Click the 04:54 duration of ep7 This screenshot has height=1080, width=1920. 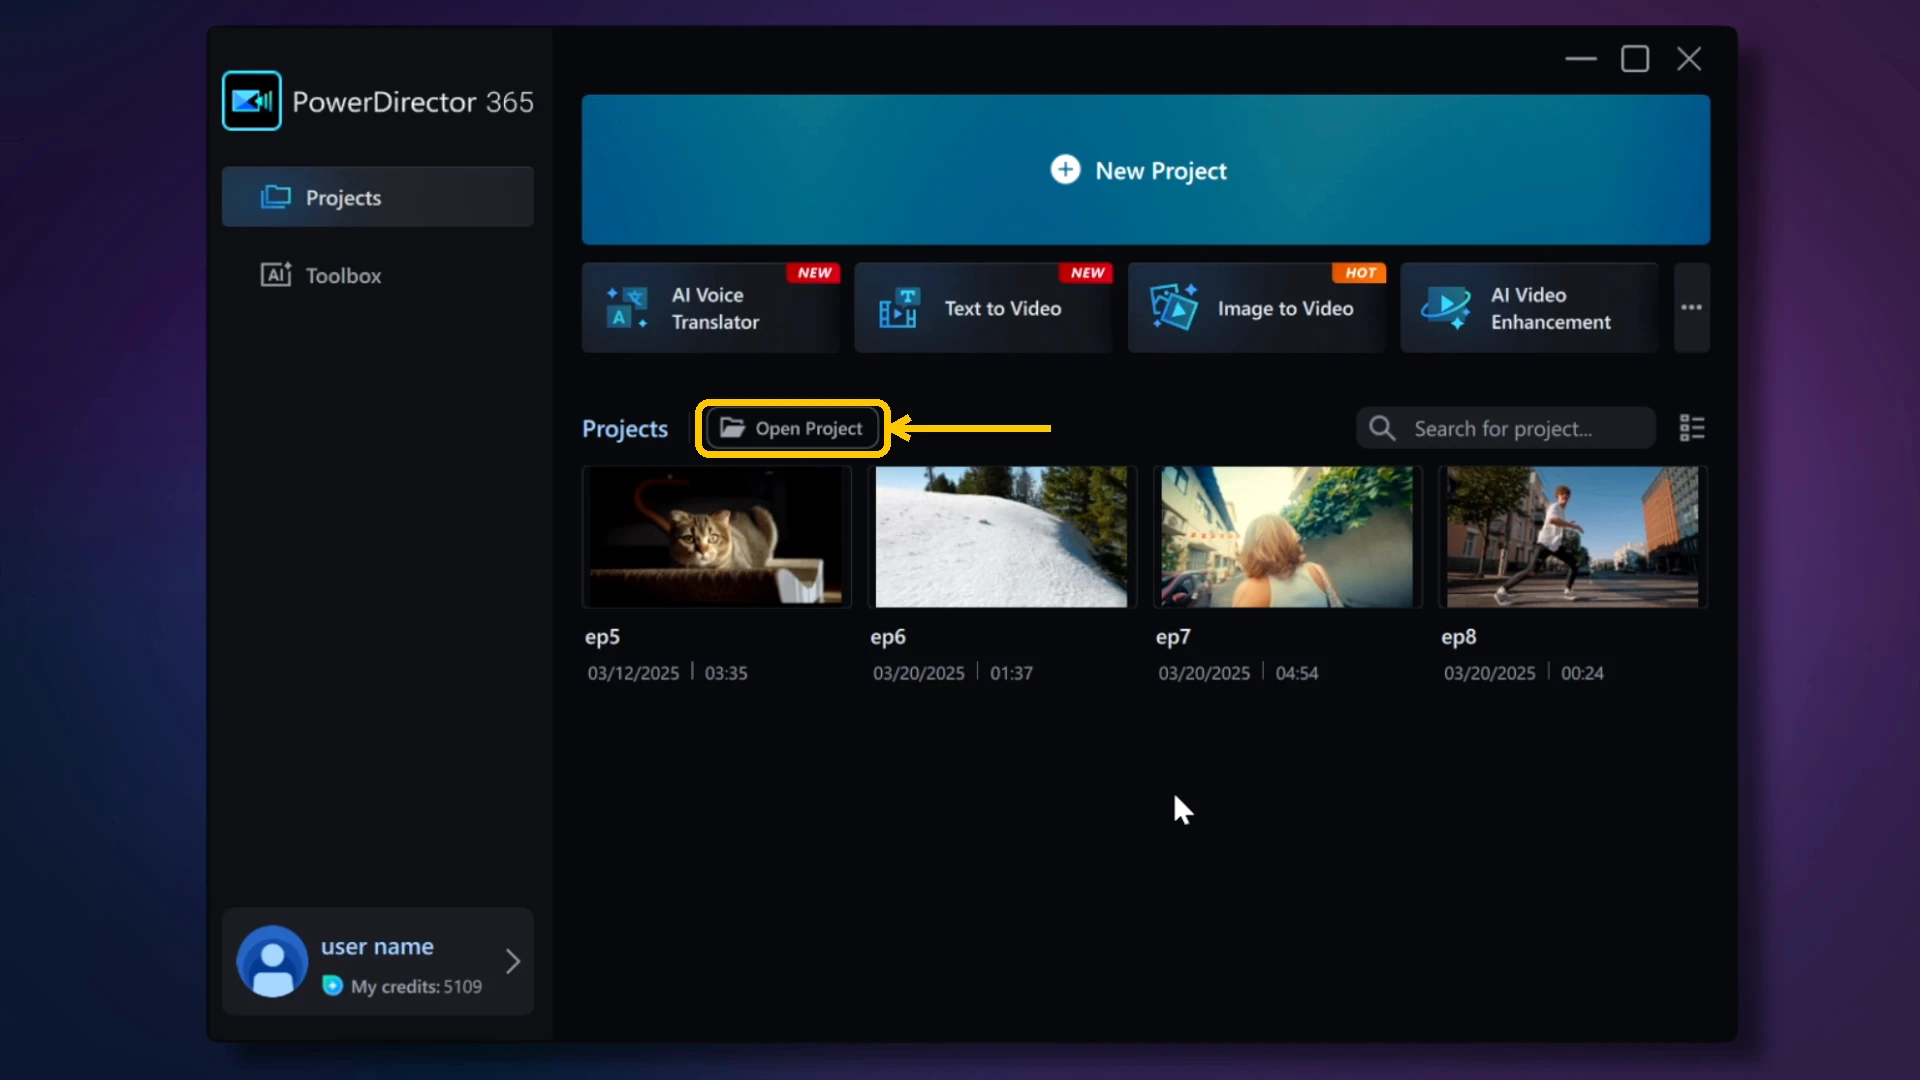tap(1296, 673)
